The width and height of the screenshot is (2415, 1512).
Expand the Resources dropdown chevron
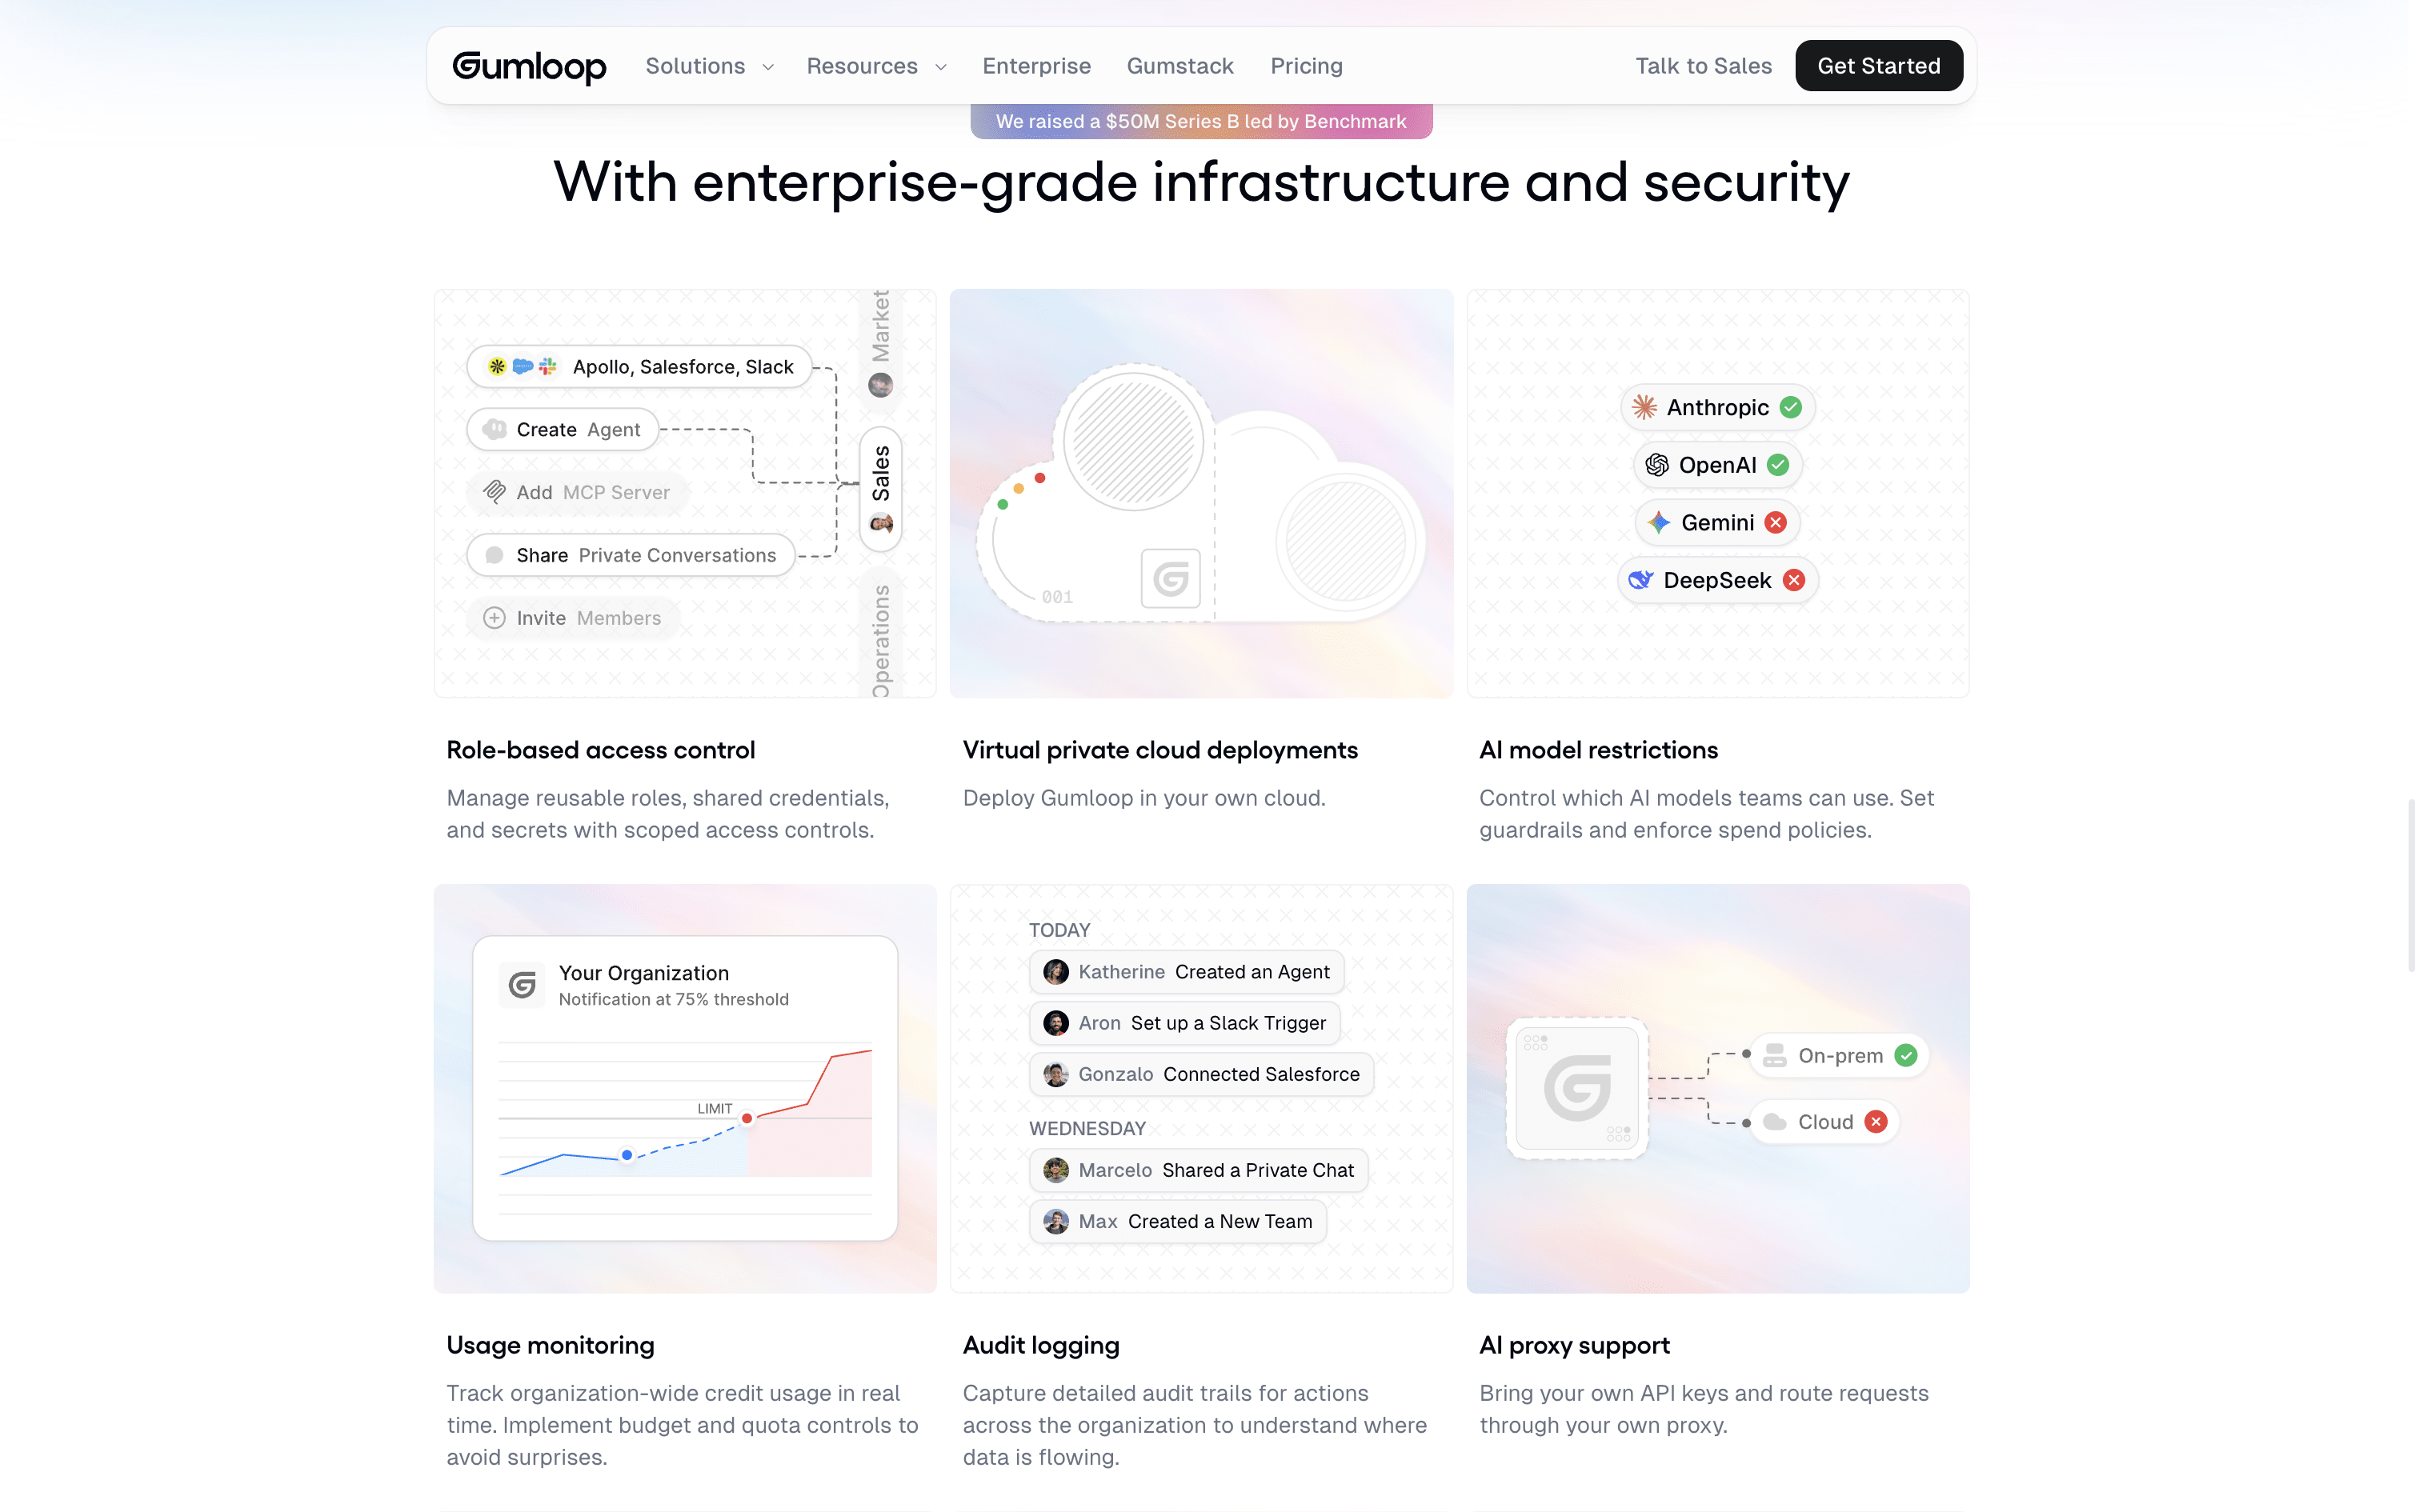pyautogui.click(x=941, y=67)
